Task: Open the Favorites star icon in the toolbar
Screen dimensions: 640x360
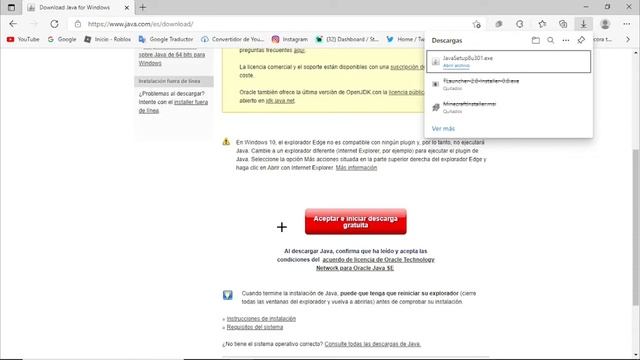Action: [x=542, y=24]
